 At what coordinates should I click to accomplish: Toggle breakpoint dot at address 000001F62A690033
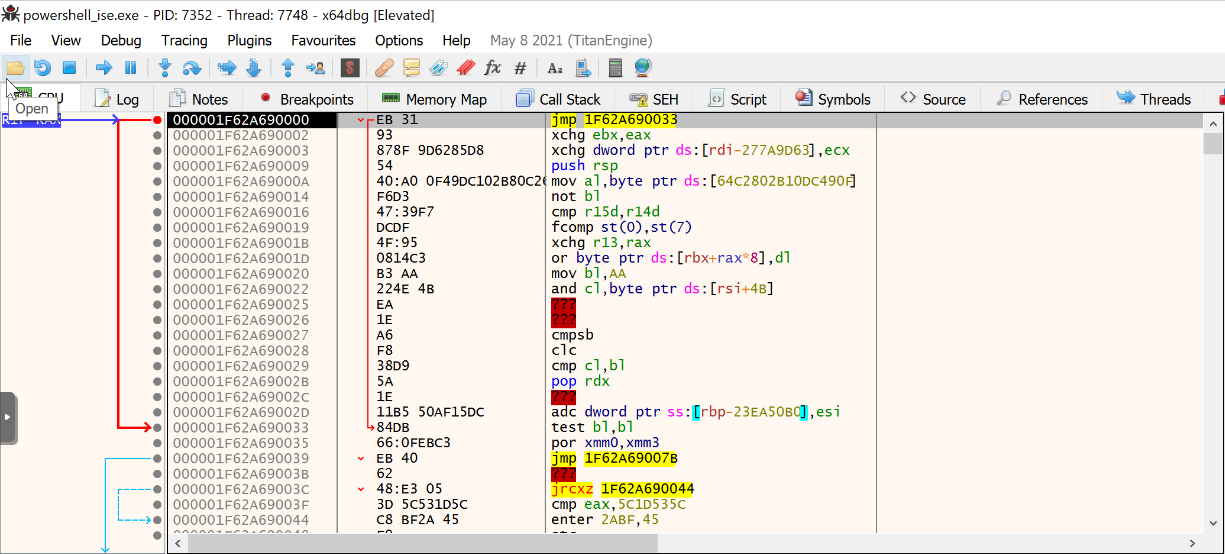(157, 428)
